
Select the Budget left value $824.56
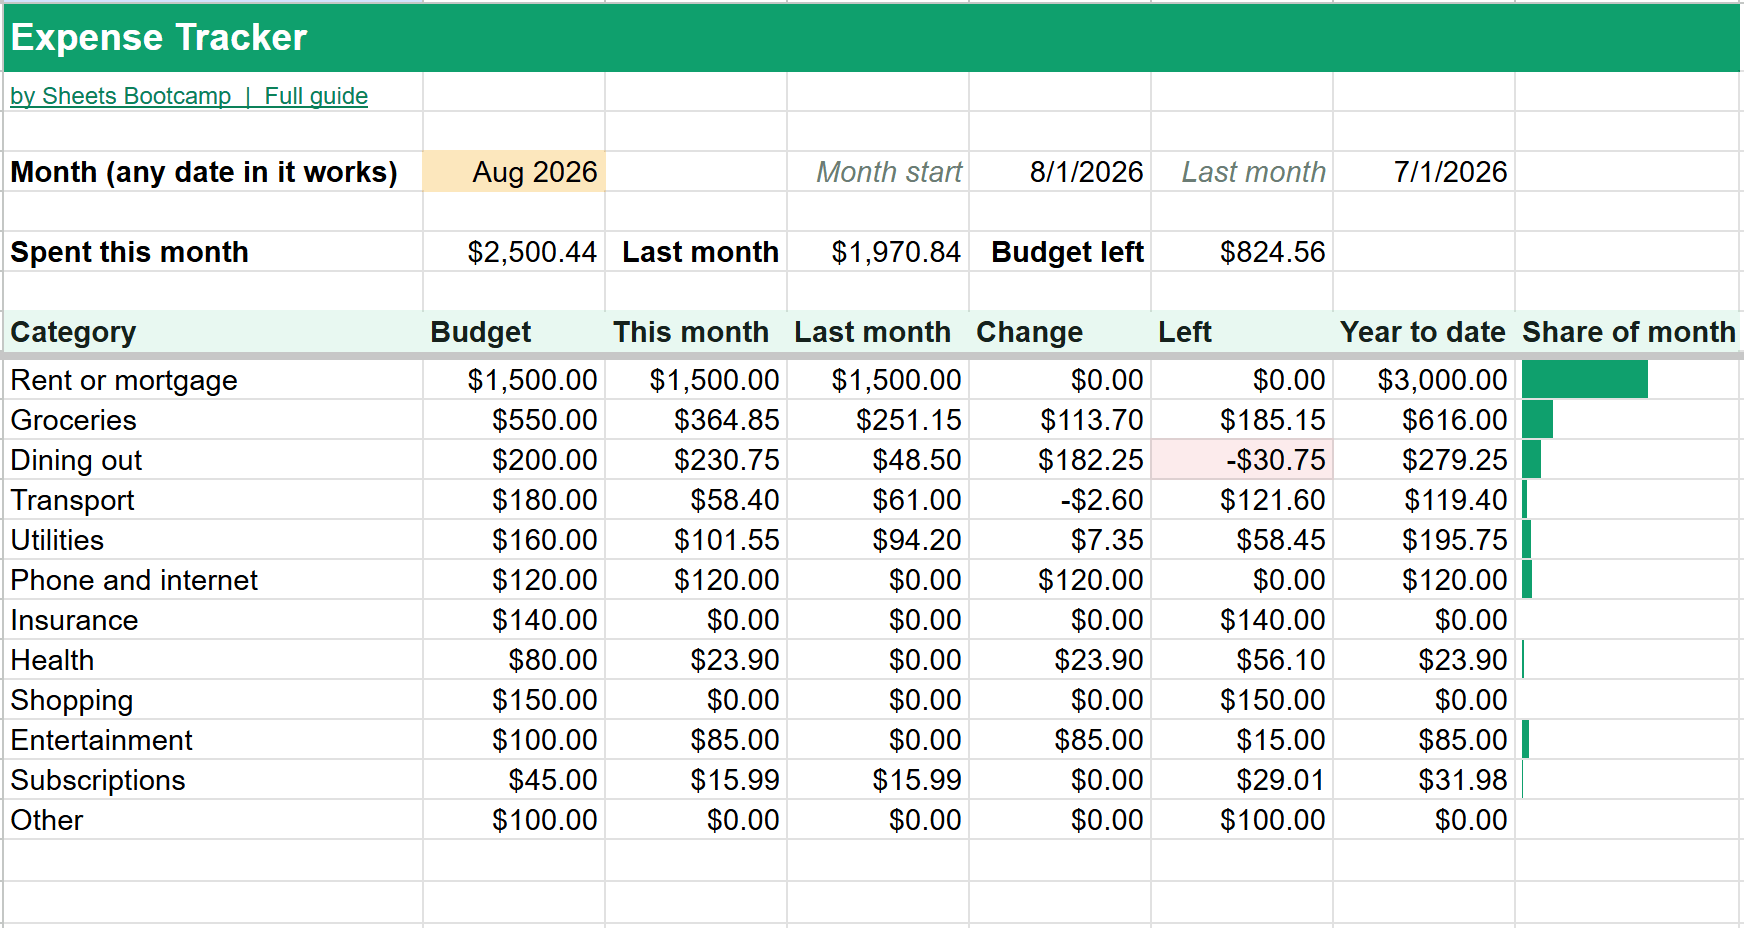point(1242,252)
